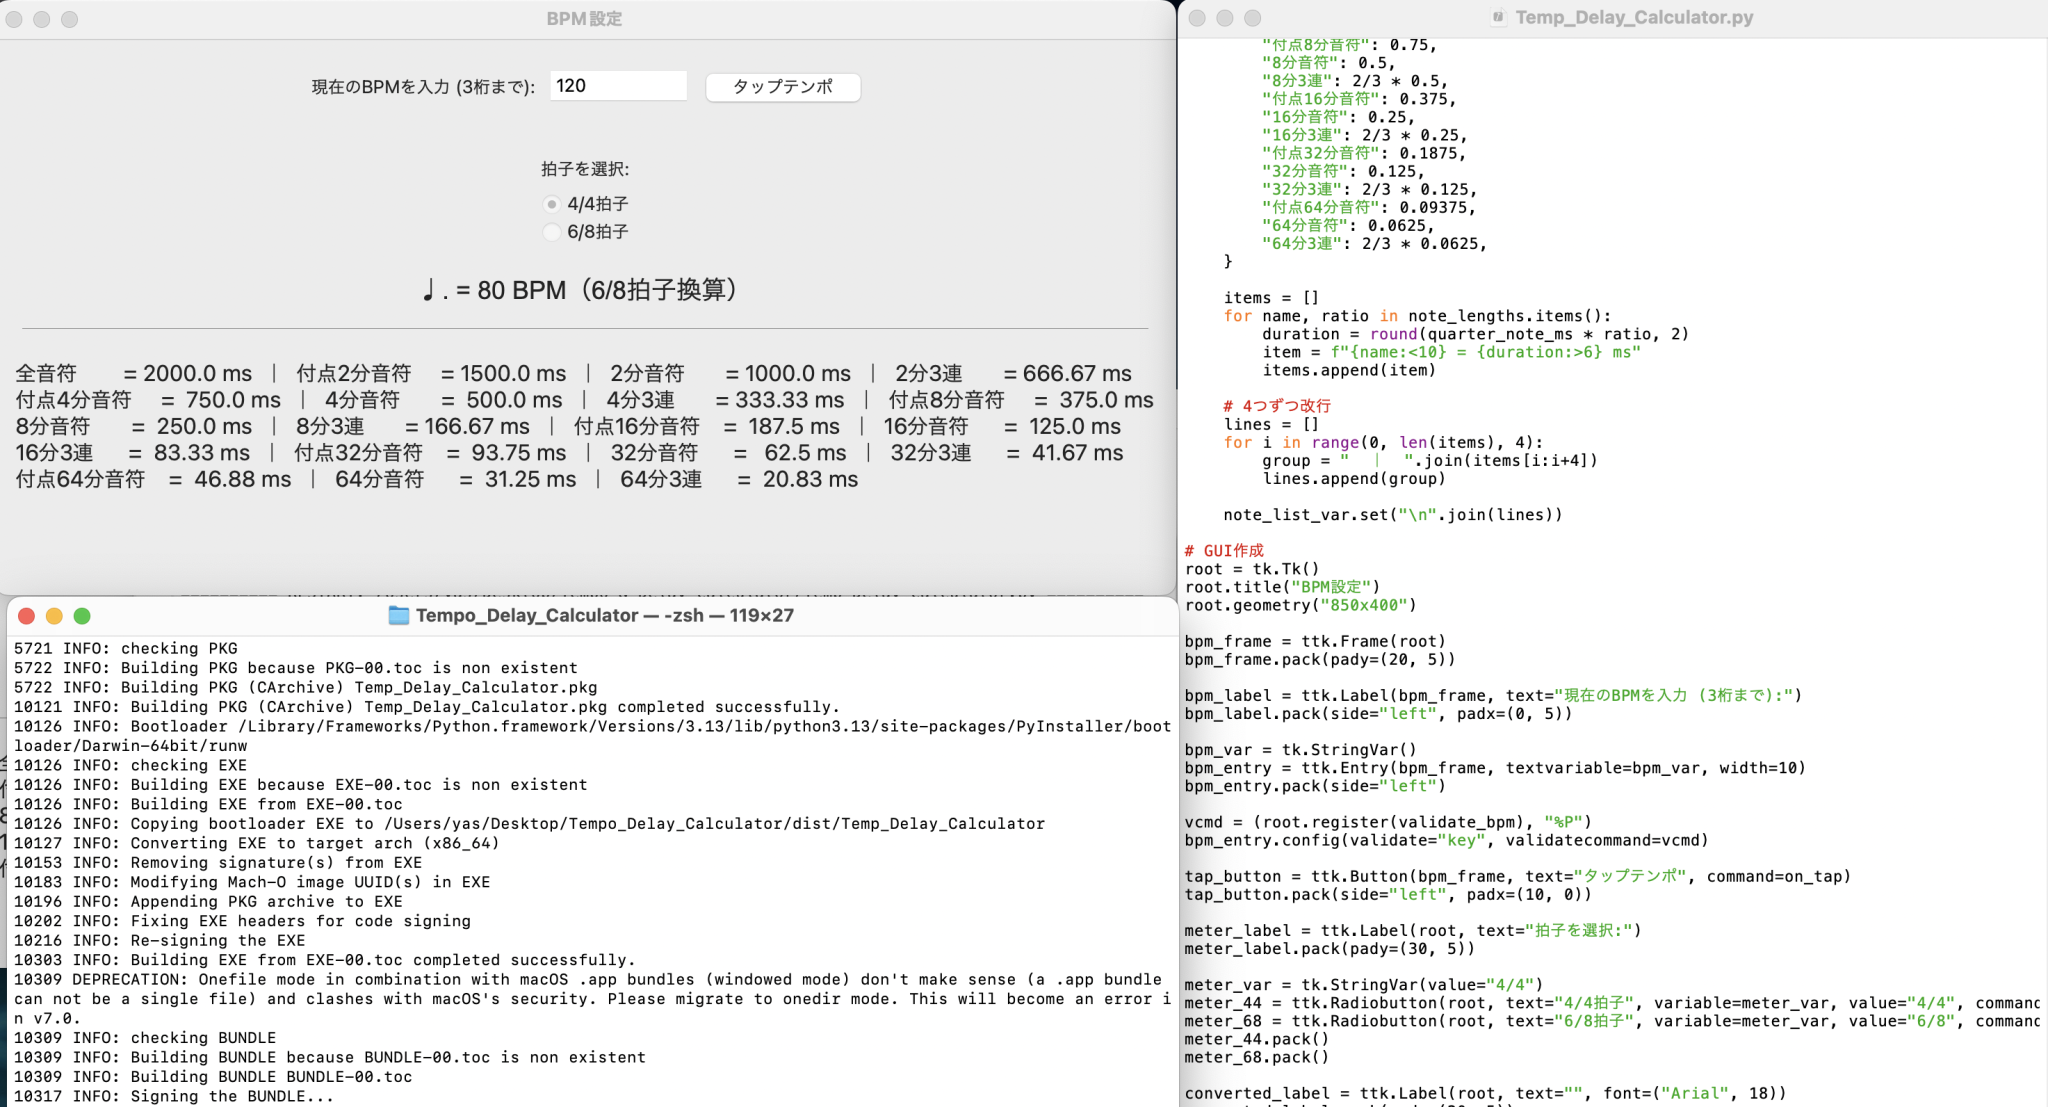2048x1107 pixels.
Task: Click the folder icon in terminal title
Action: pyautogui.click(x=399, y=616)
